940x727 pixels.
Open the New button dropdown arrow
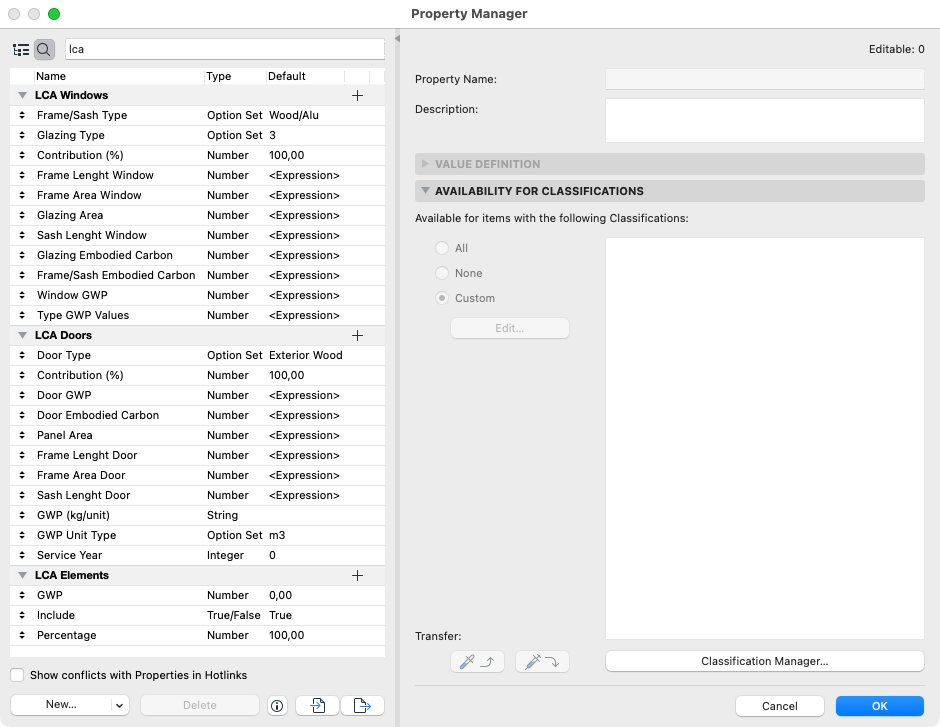coord(119,705)
